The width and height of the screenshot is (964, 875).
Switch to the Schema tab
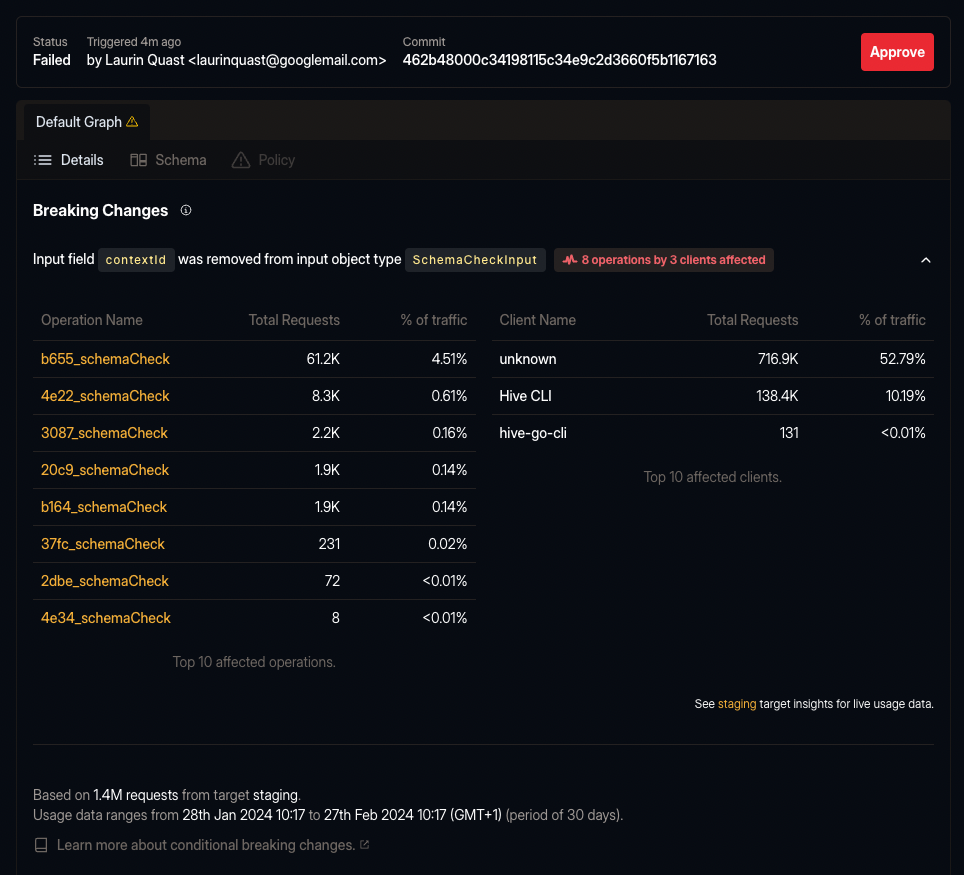coord(180,160)
